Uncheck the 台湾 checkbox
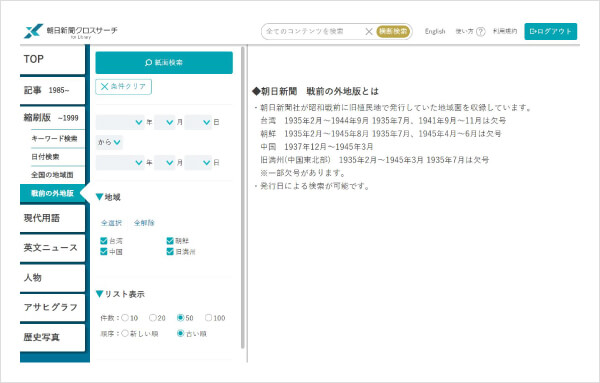The image size is (600, 383). (103, 241)
